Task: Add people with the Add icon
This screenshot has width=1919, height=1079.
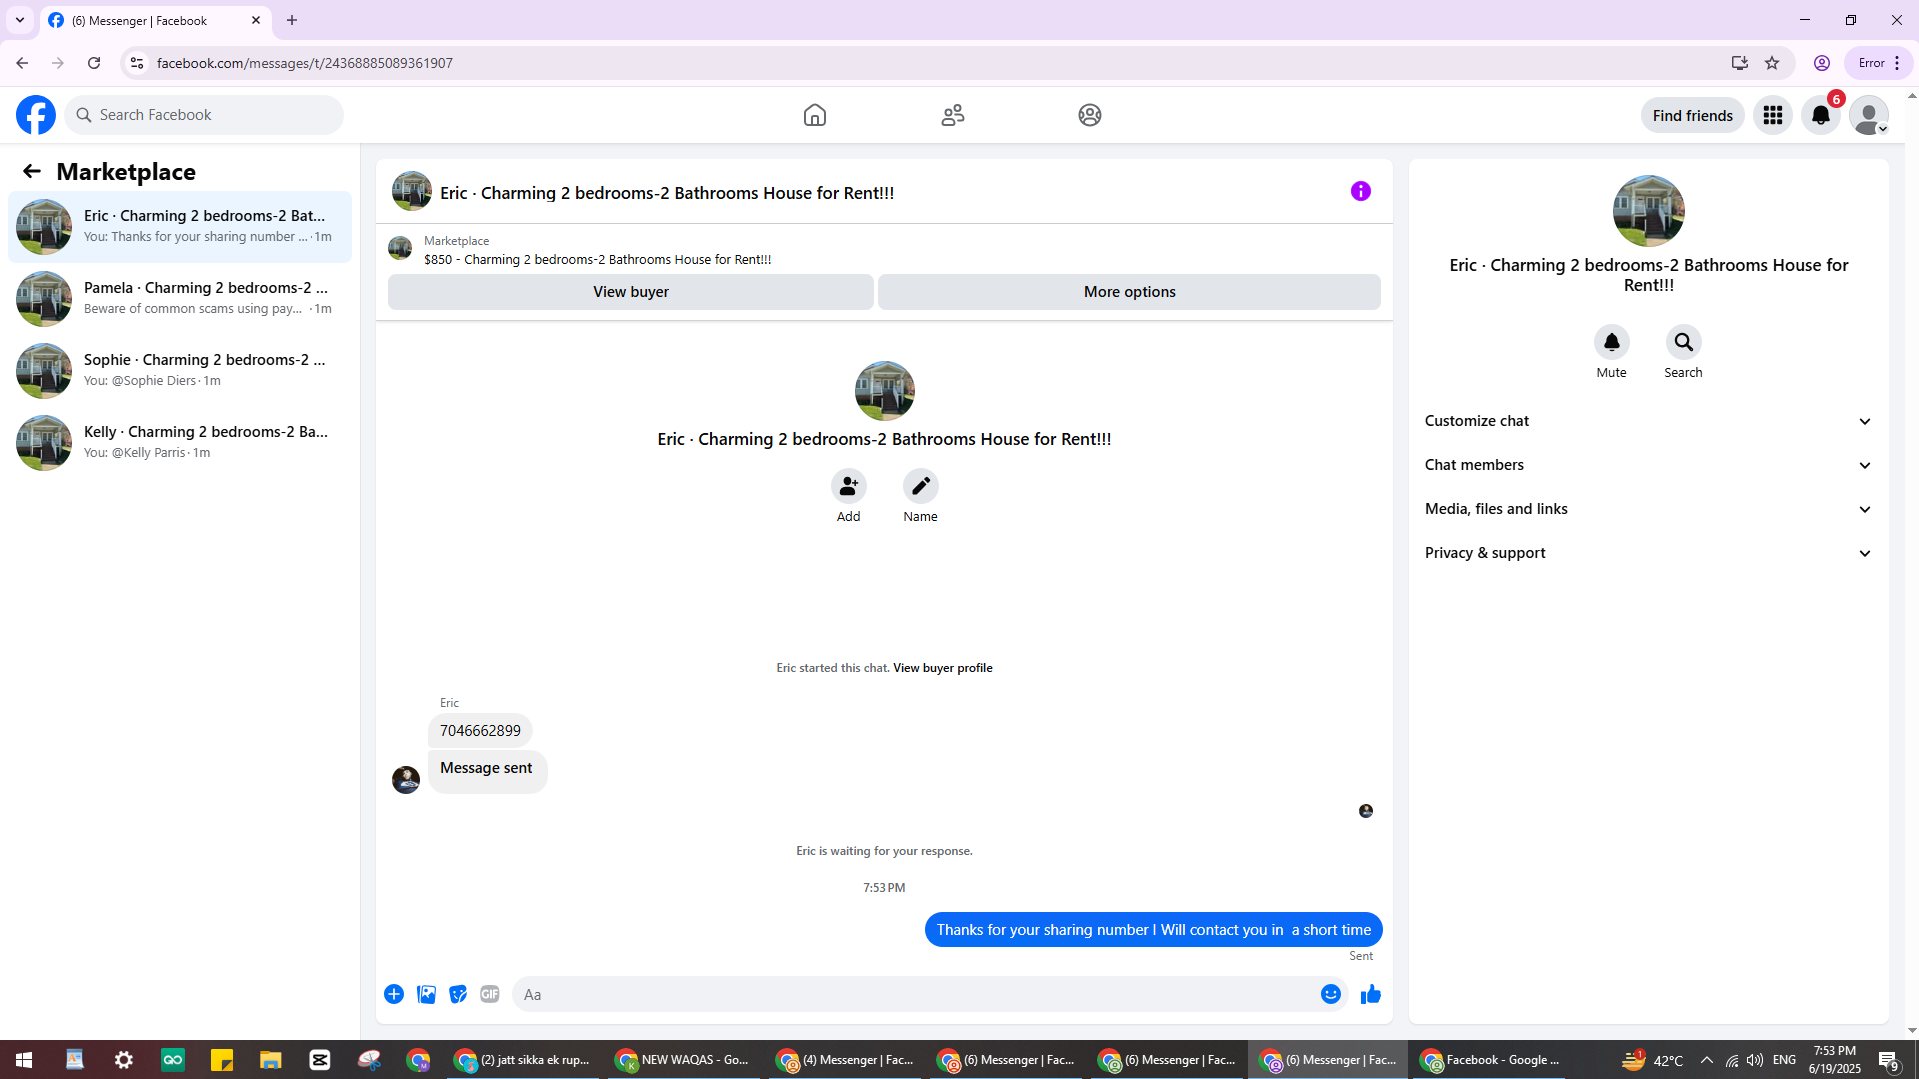Action: click(849, 486)
